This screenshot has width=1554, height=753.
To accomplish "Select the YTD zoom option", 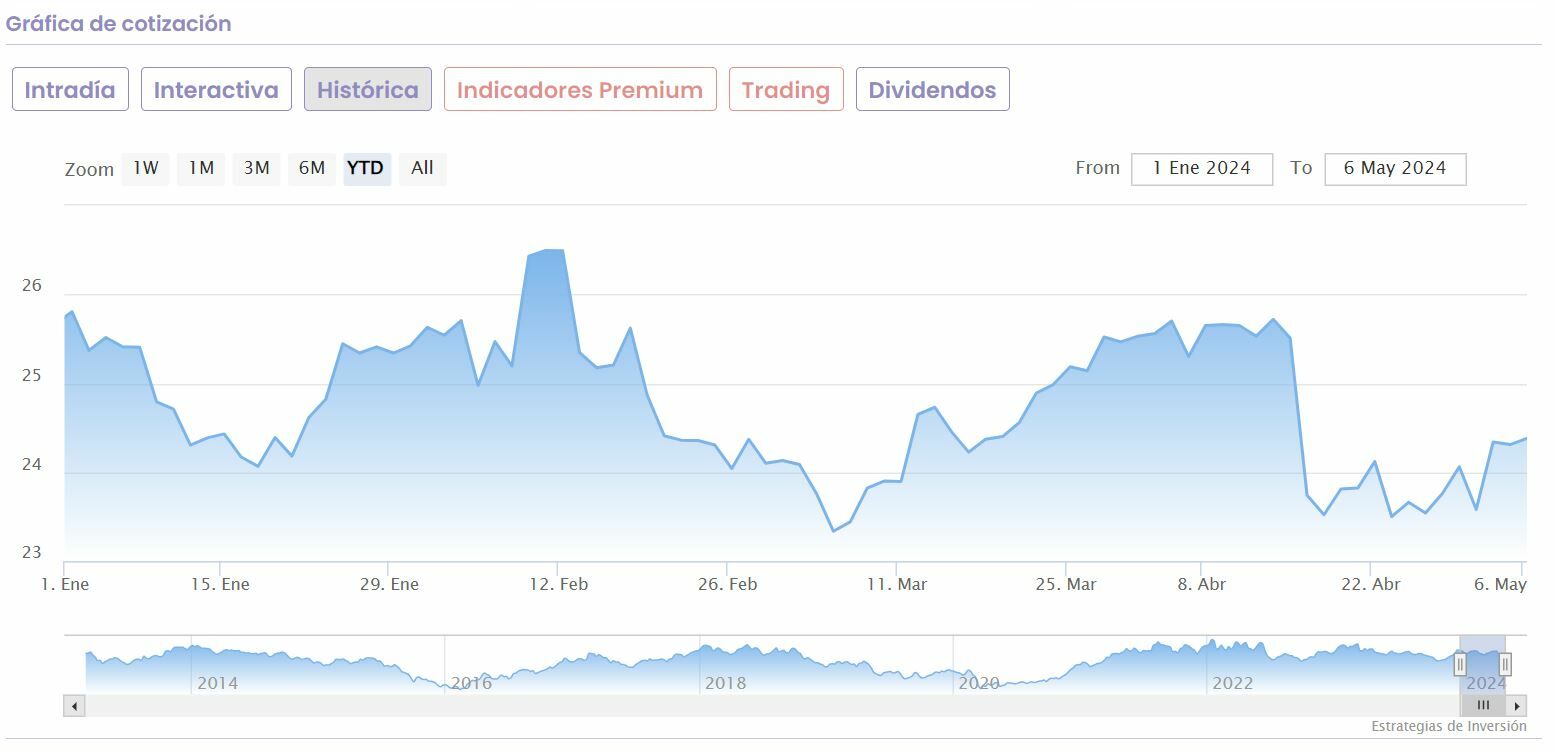I will click(x=366, y=169).
